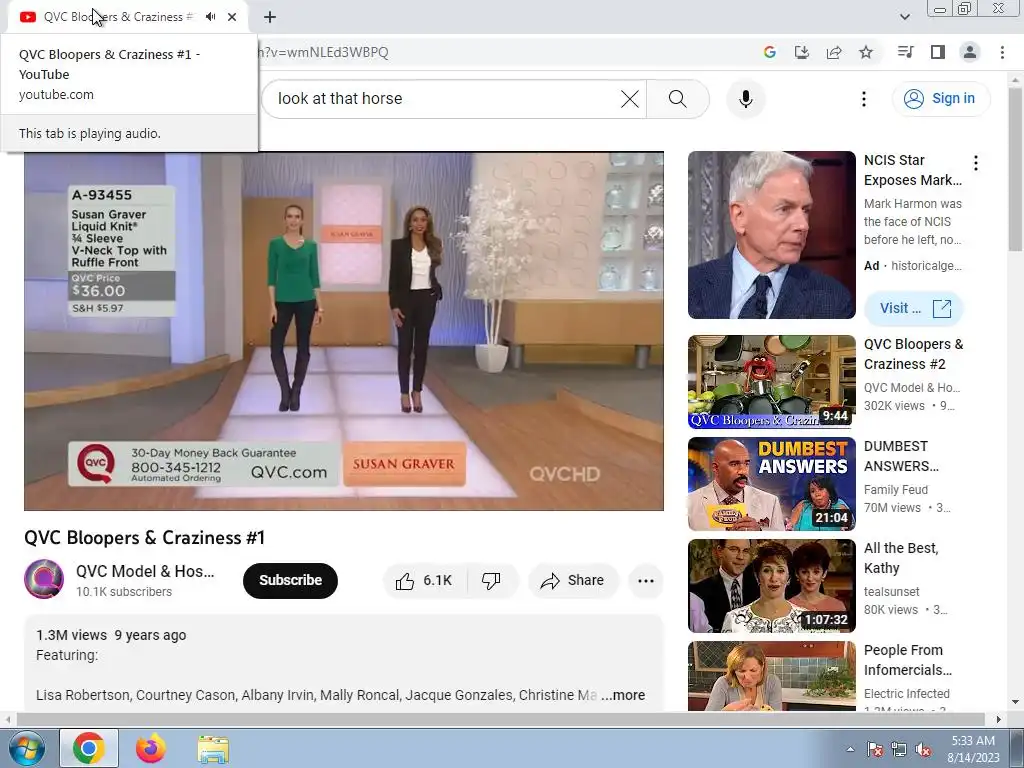
Task: Visit the advertiser site button
Action: [x=914, y=308]
